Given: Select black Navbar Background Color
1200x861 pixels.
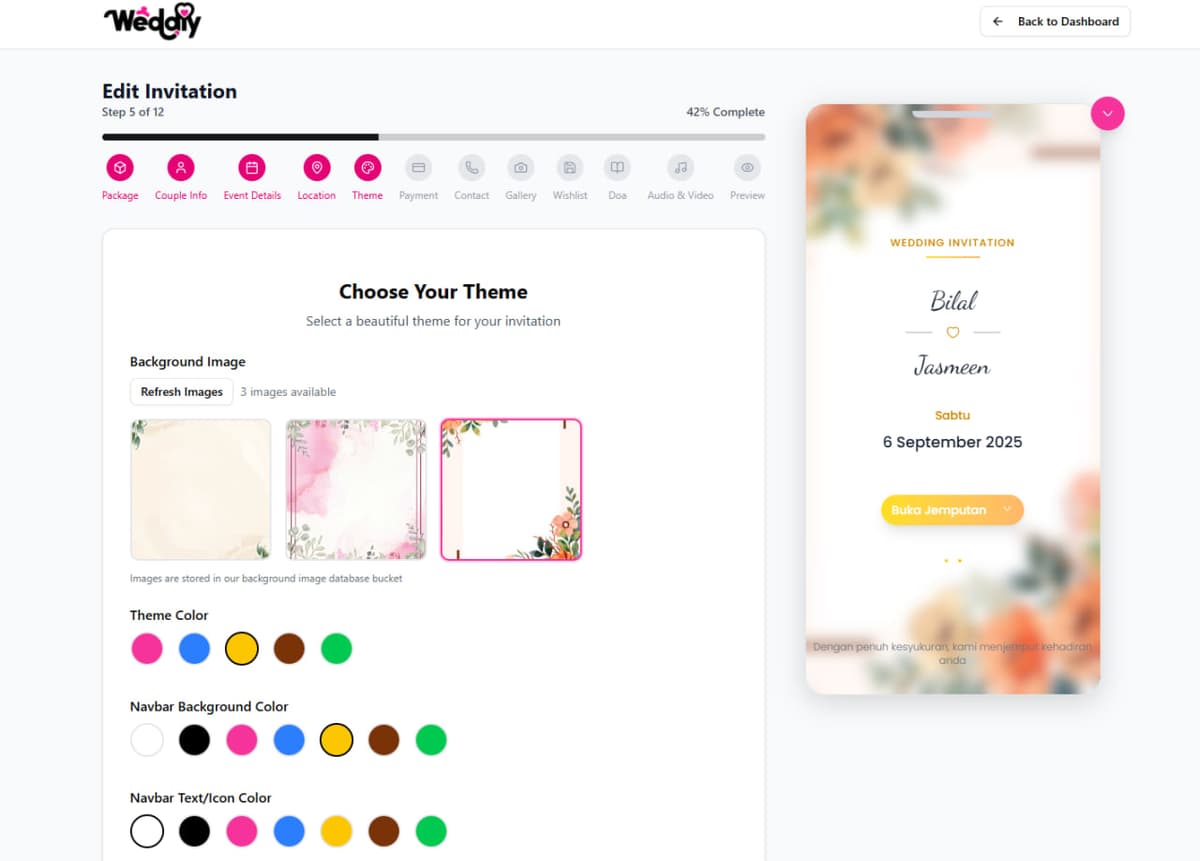Looking at the screenshot, I should point(194,740).
